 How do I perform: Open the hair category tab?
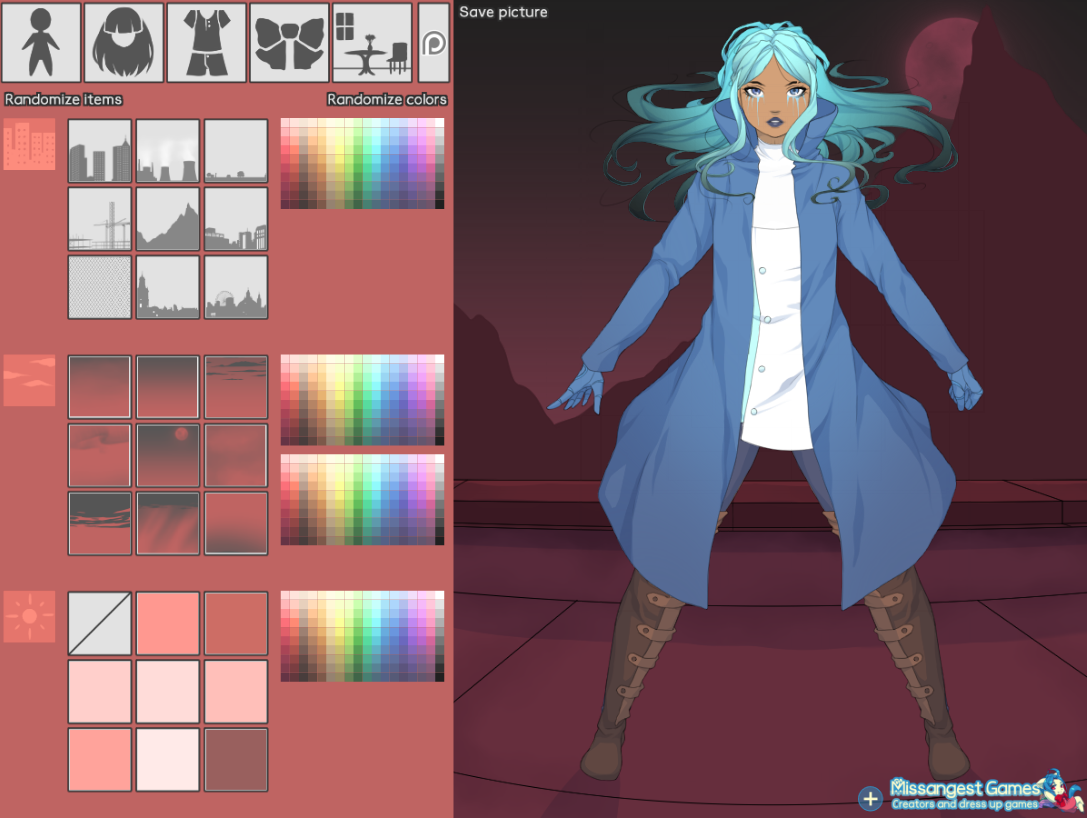pyautogui.click(x=124, y=42)
